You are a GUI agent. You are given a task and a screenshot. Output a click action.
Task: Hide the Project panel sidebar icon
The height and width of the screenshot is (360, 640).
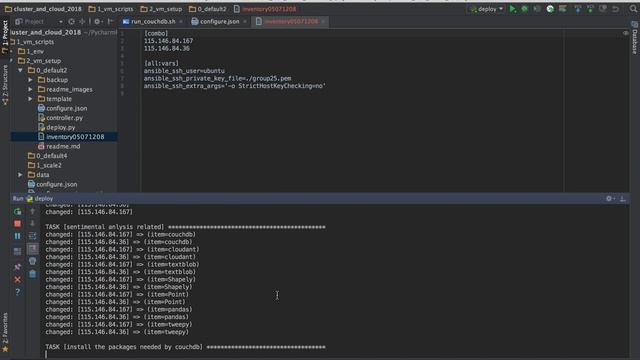110,22
